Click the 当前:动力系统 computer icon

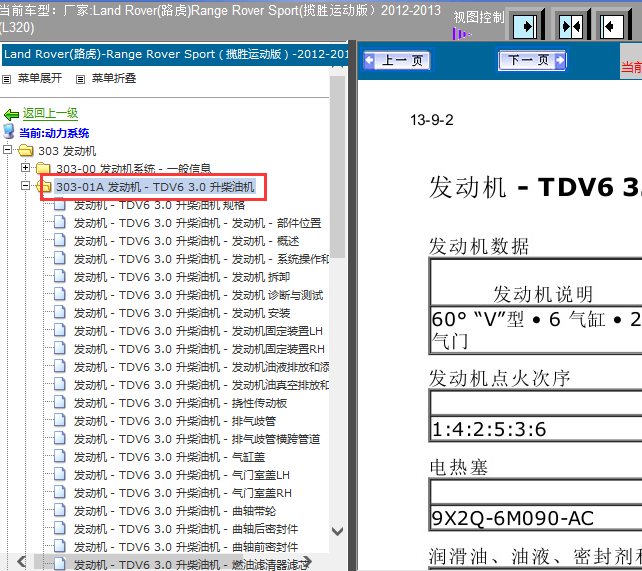coord(9,132)
